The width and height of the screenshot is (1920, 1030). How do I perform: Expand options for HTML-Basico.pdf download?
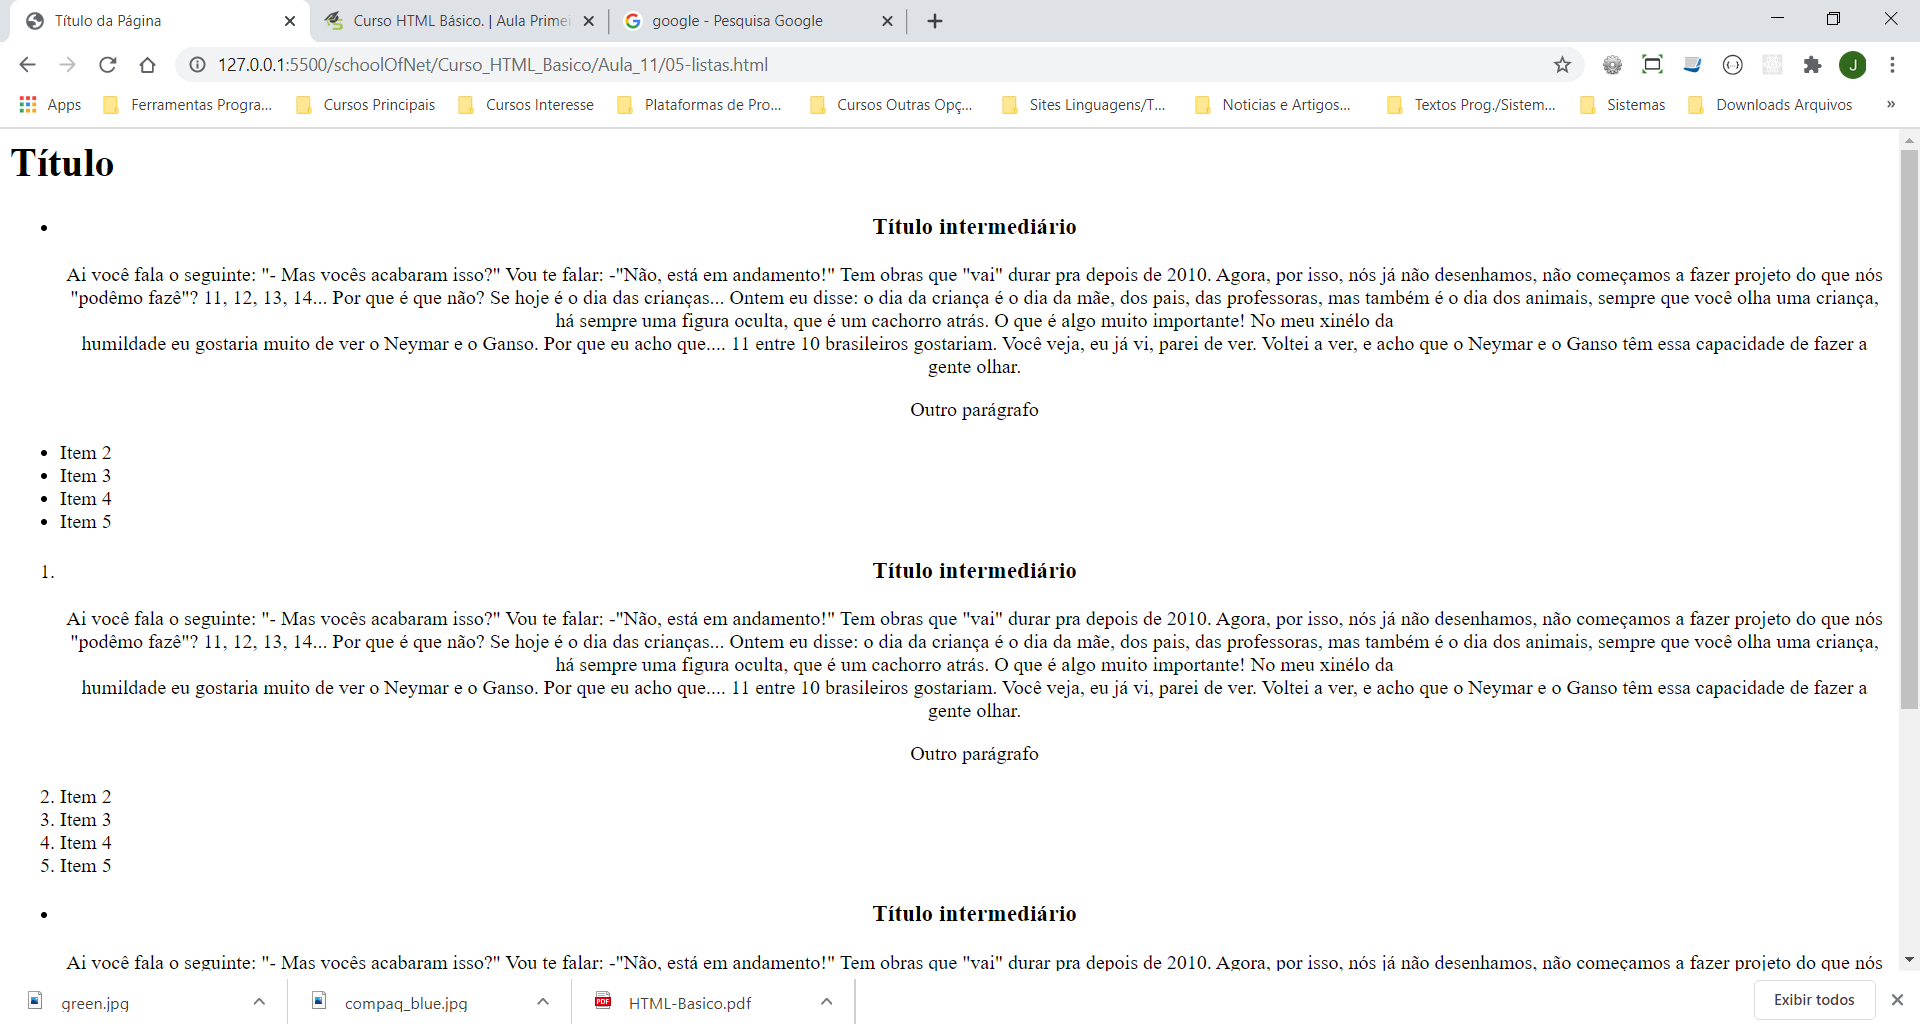[826, 1001]
